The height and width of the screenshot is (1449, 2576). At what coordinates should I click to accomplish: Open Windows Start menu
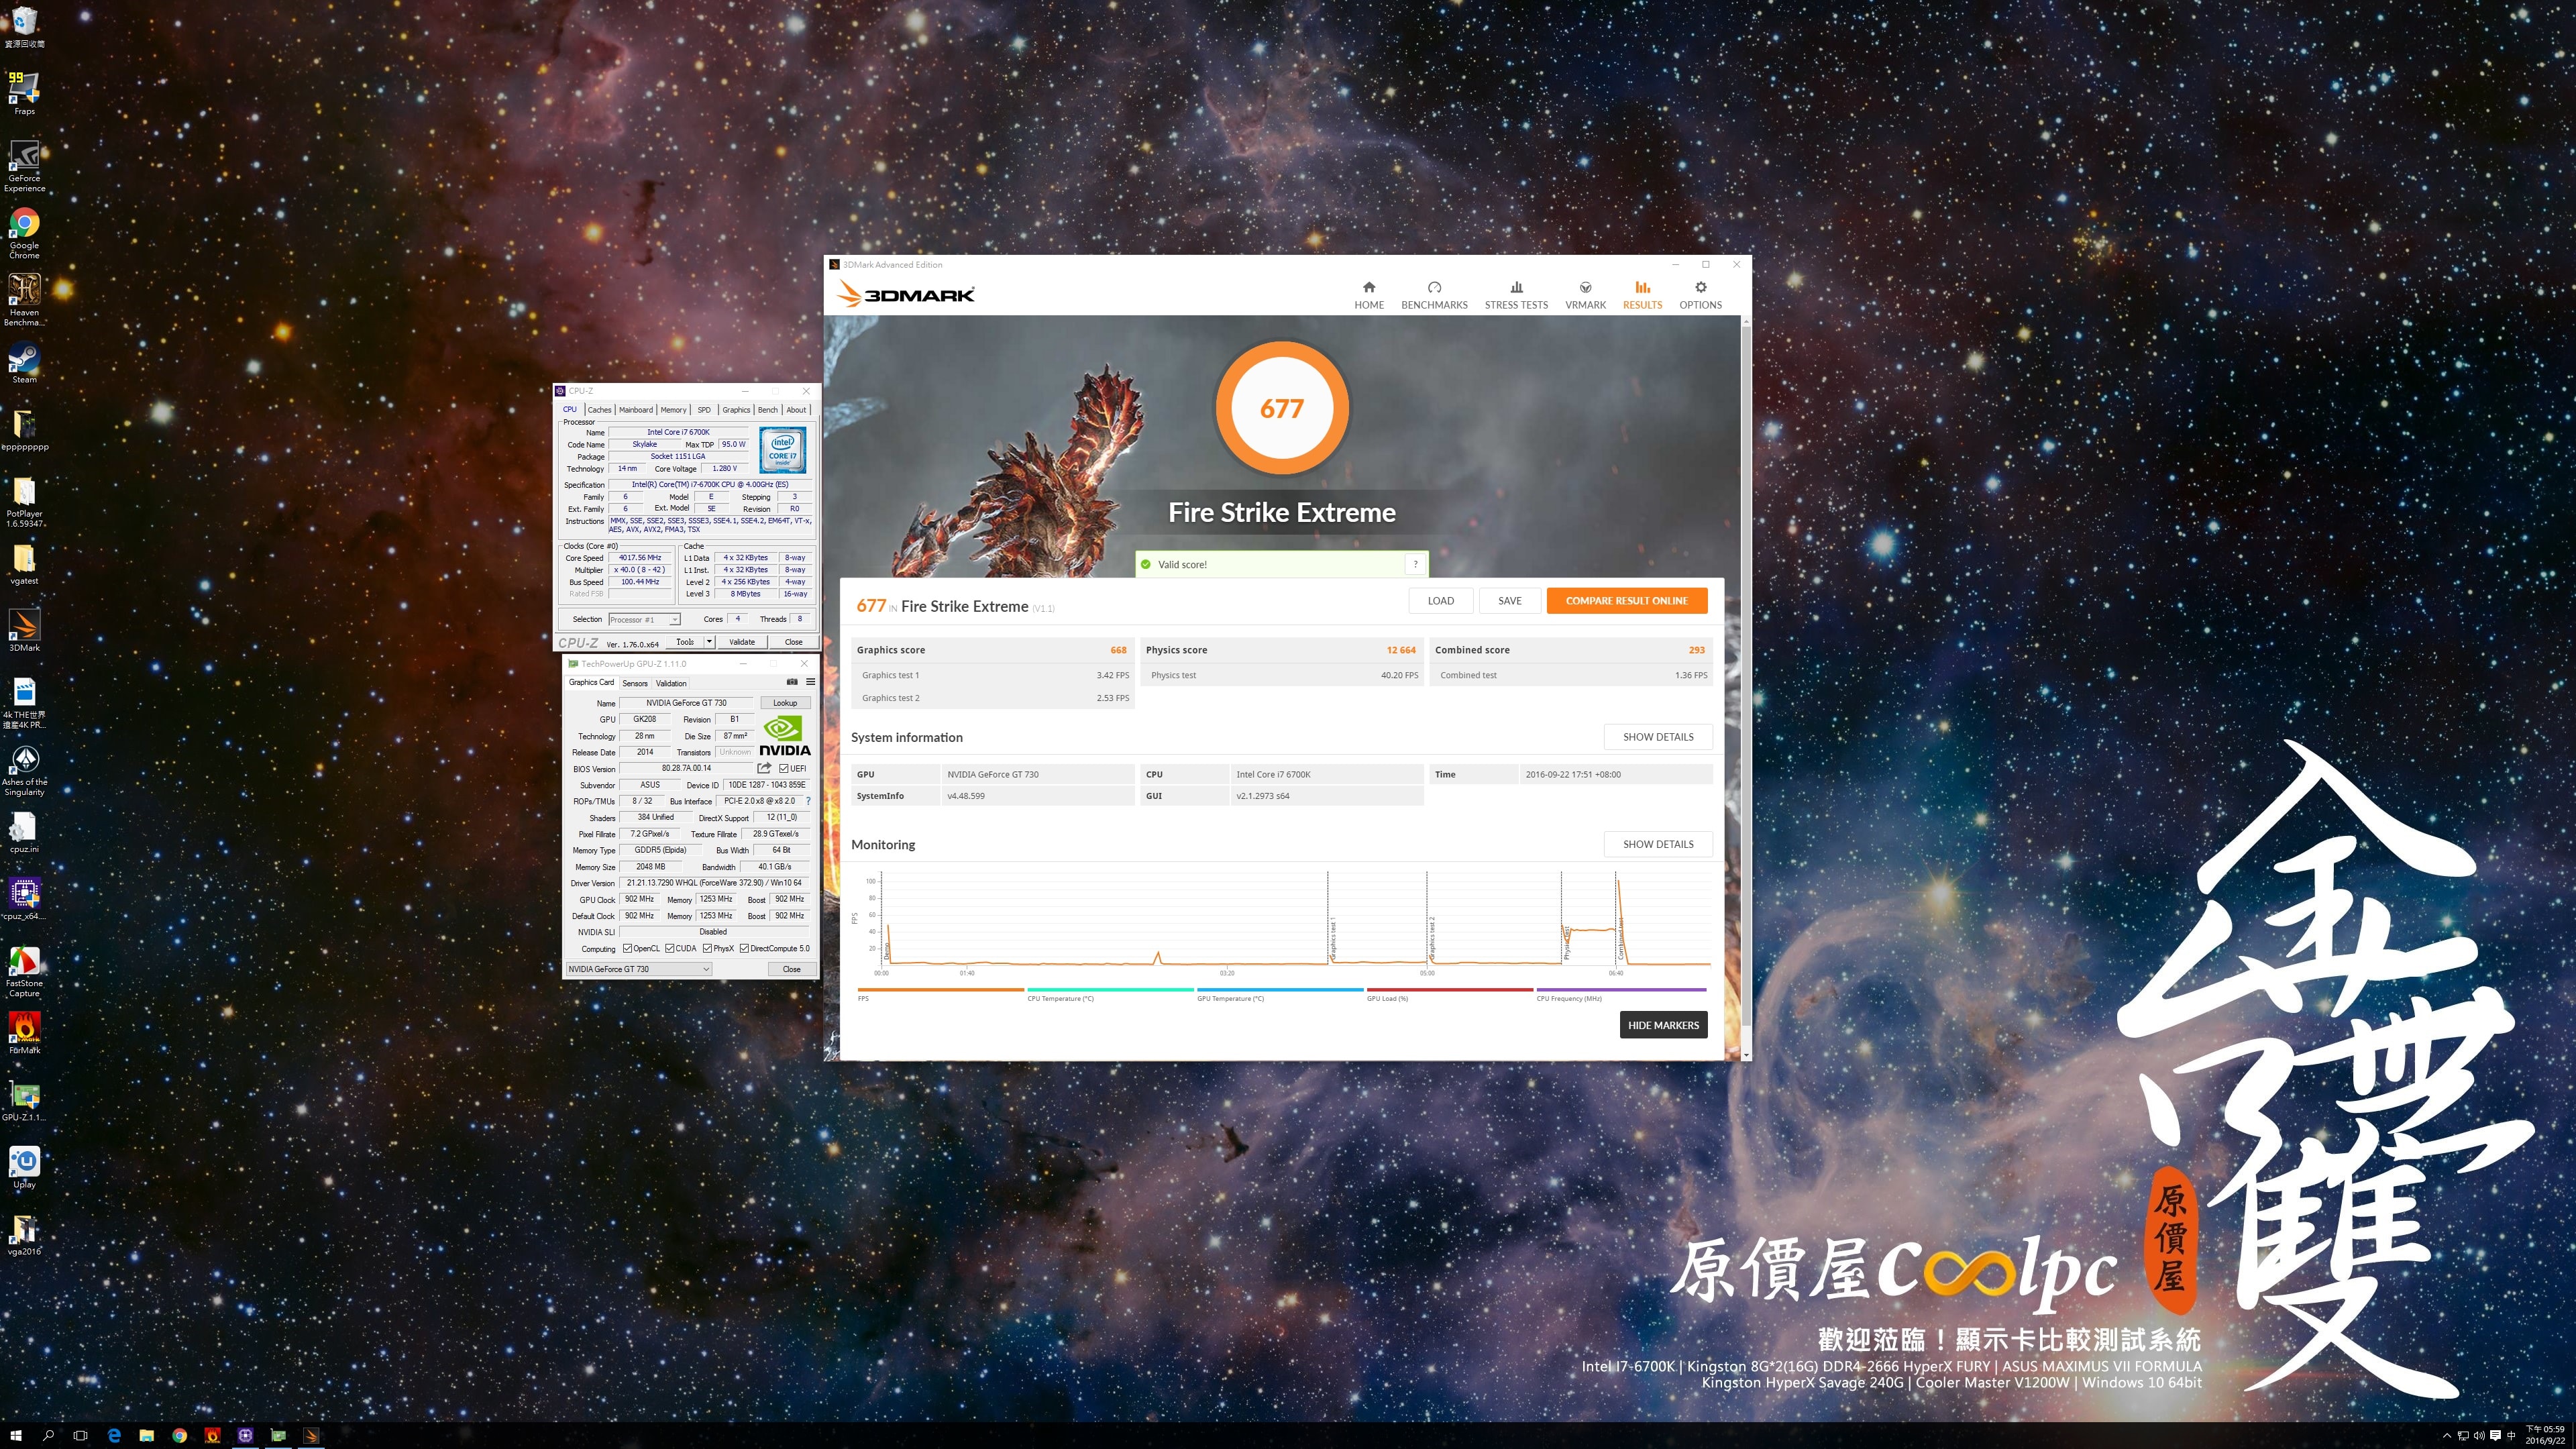point(16,1435)
